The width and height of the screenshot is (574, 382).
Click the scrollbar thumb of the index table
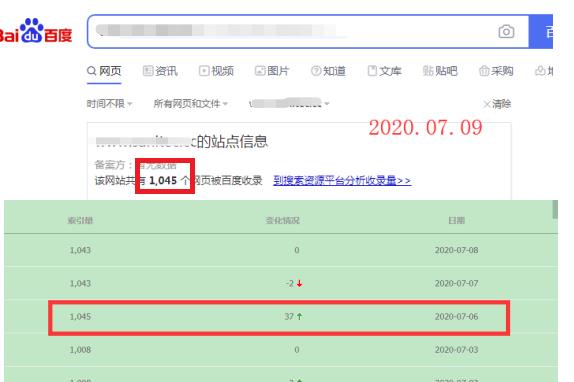[555, 209]
